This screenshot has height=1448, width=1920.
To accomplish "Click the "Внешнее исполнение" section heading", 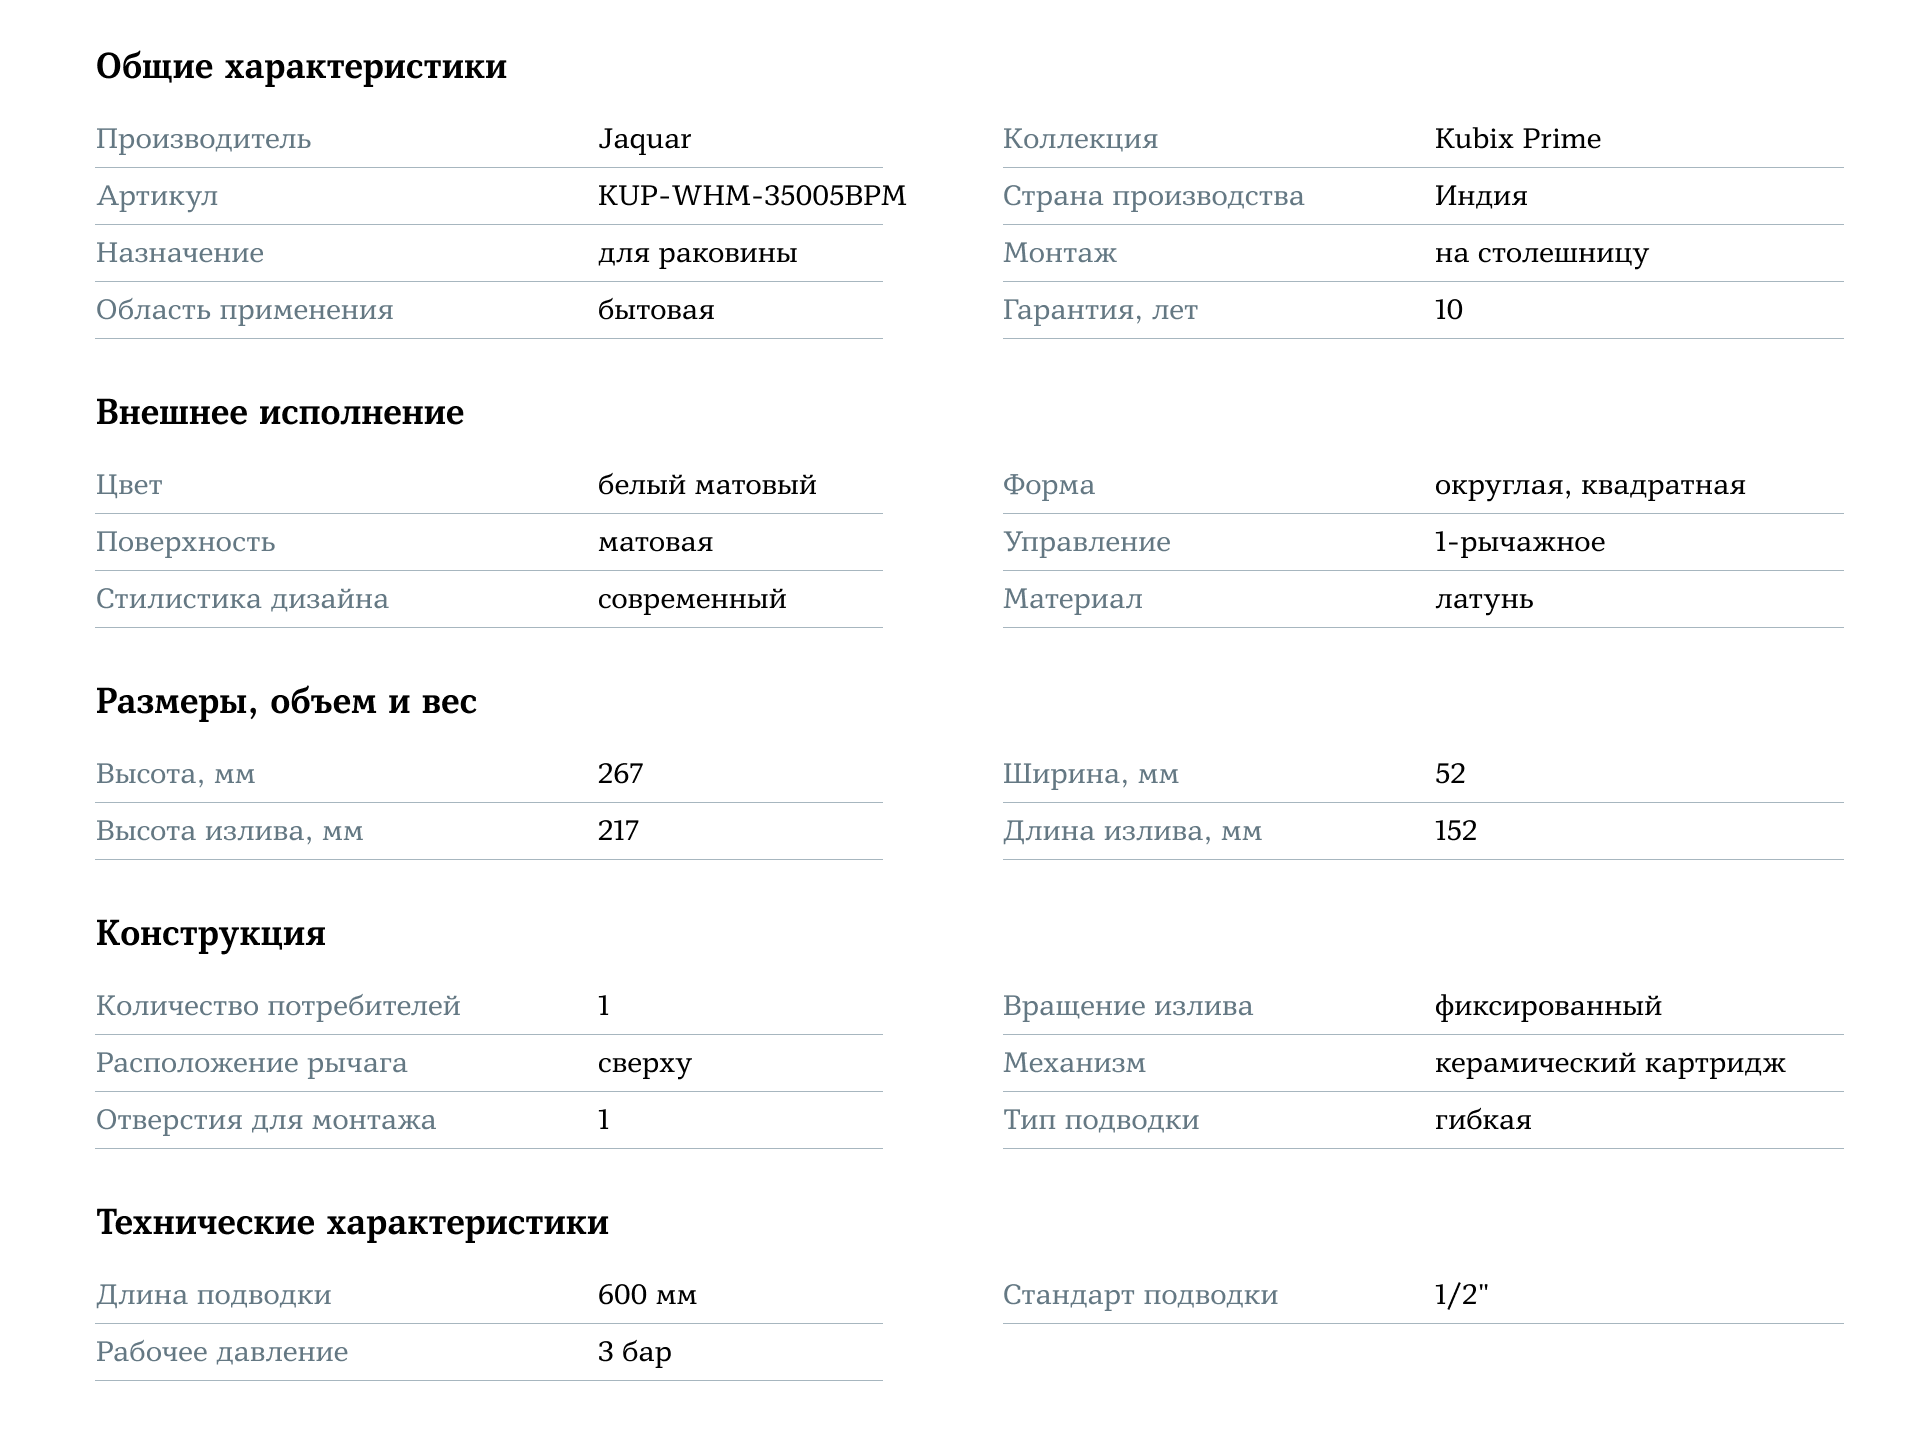I will (280, 413).
